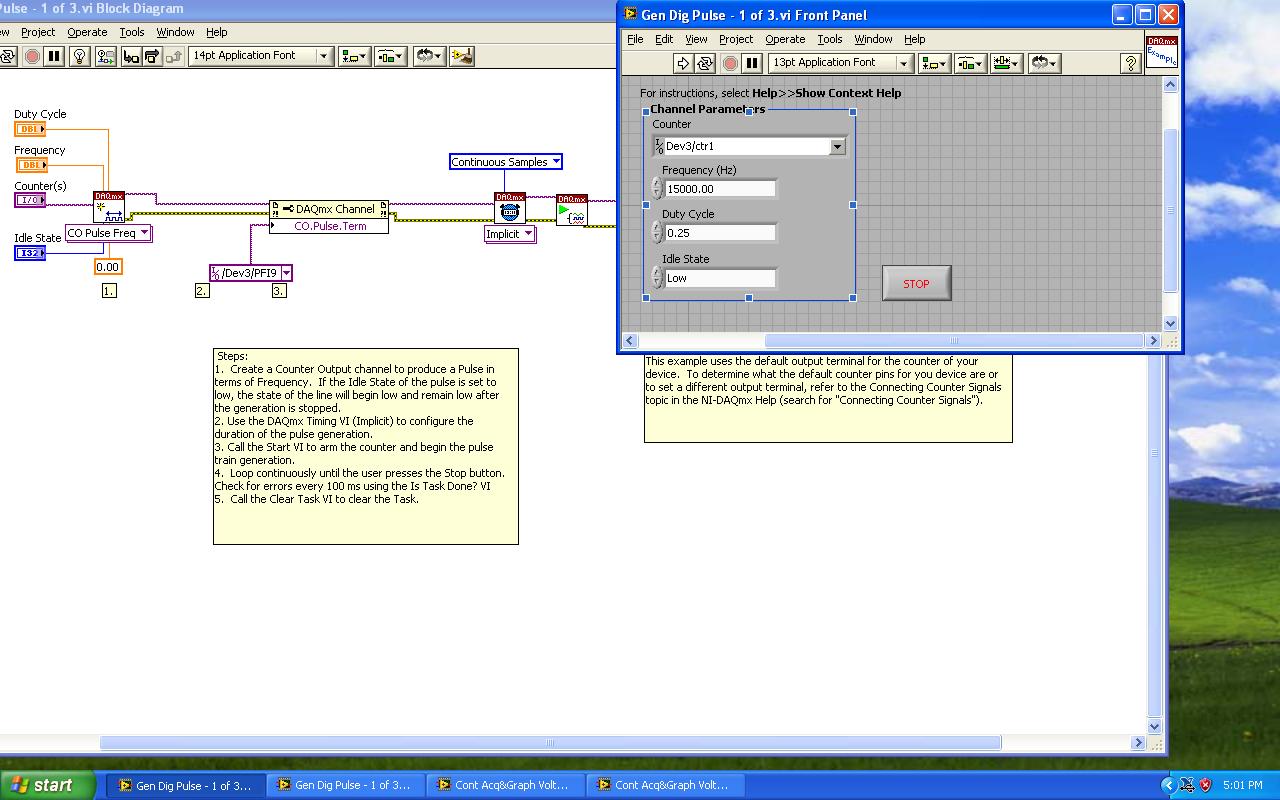Click the red STOP button
Screen dimensions: 1280x800
[916, 283]
